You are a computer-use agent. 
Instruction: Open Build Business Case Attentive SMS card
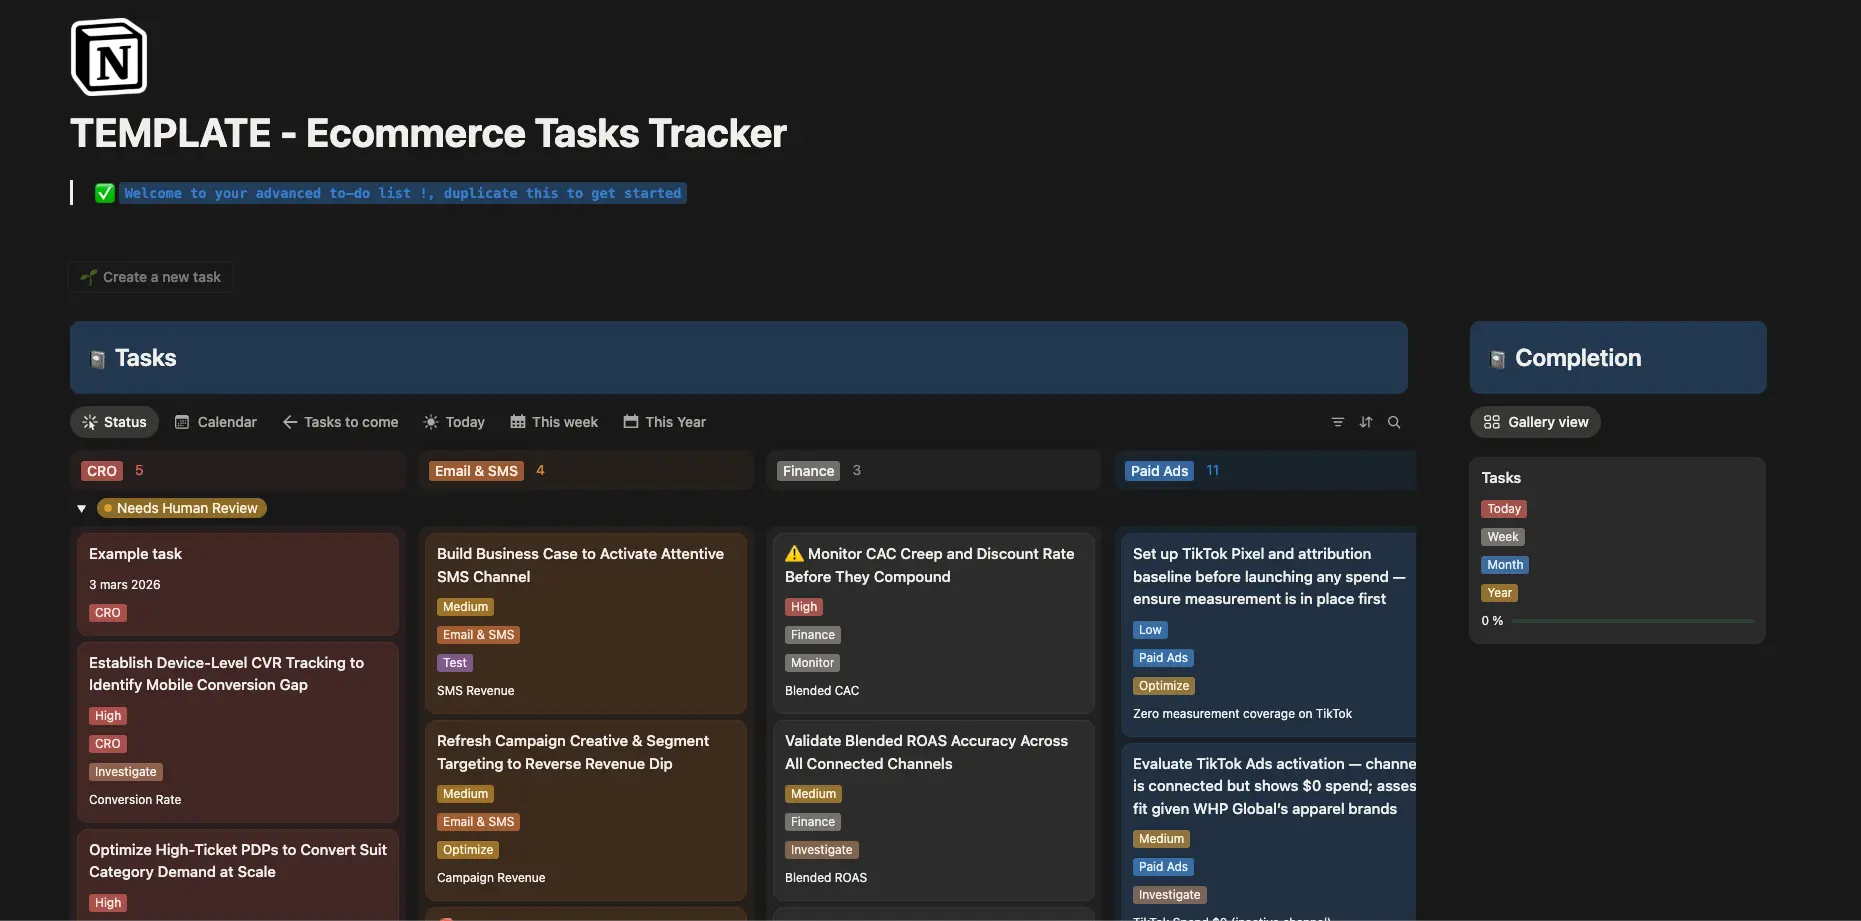586,623
